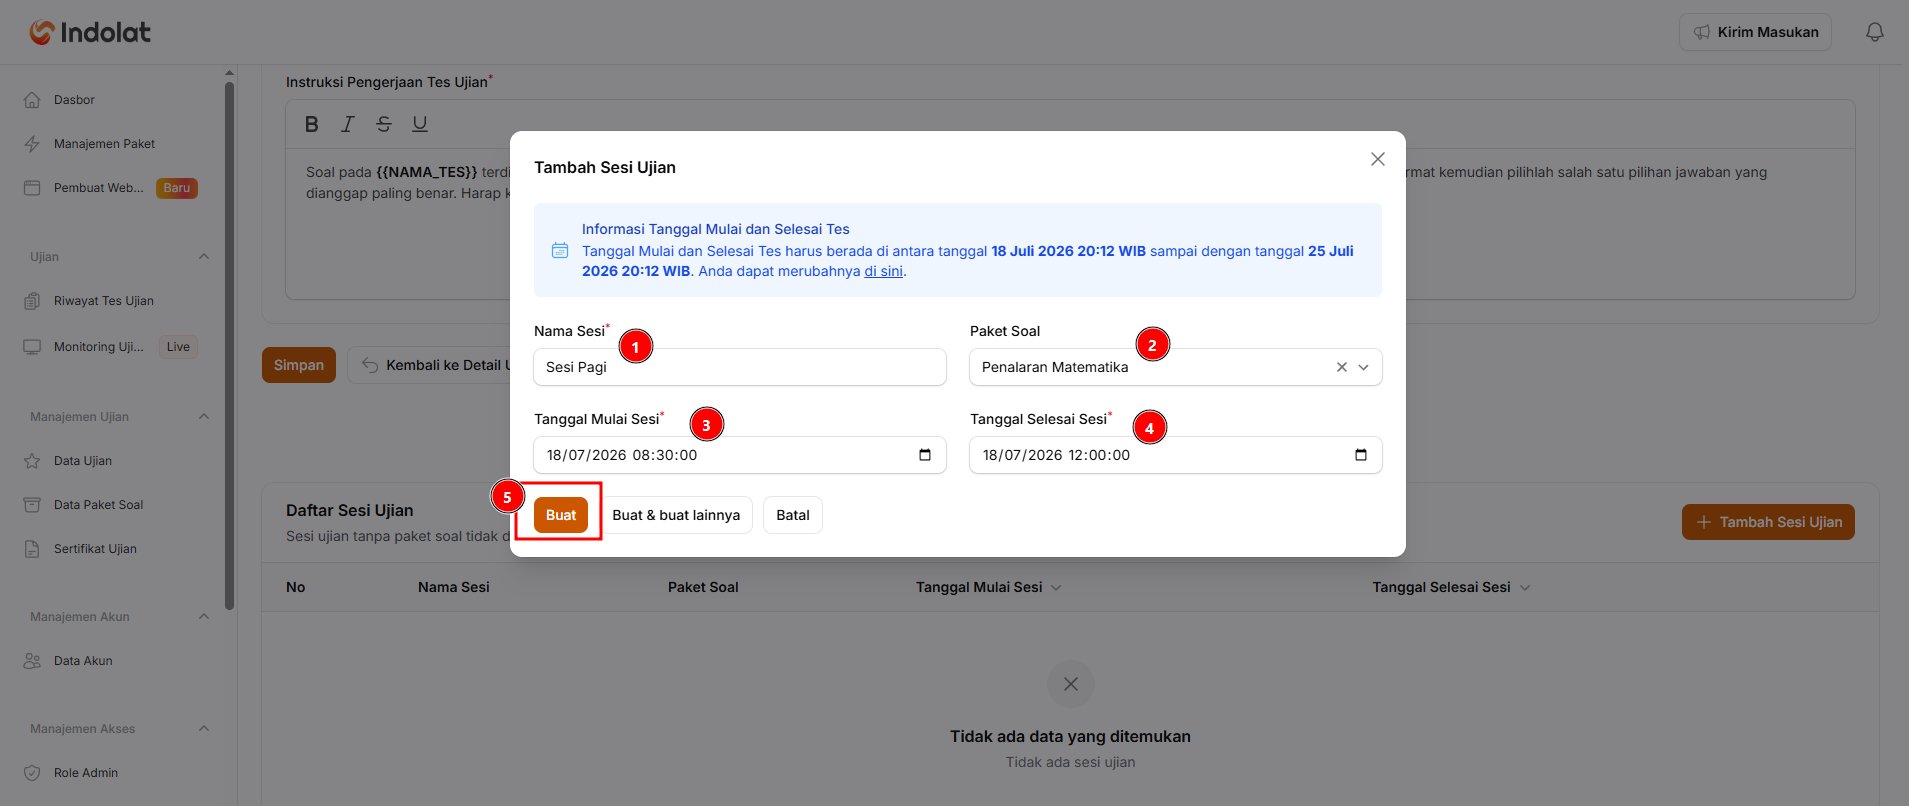Close the Tambah Sesi Ujian dialog
This screenshot has height=806, width=1909.
point(1378,159)
